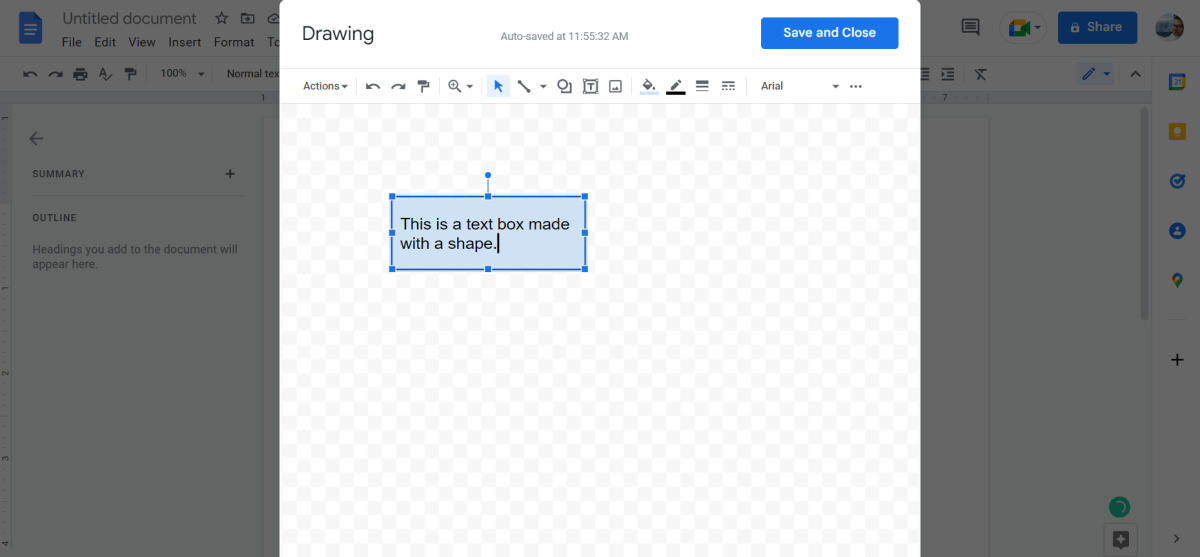Open the editing mode pencil dropdown
The width and height of the screenshot is (1200, 557).
coord(1096,74)
